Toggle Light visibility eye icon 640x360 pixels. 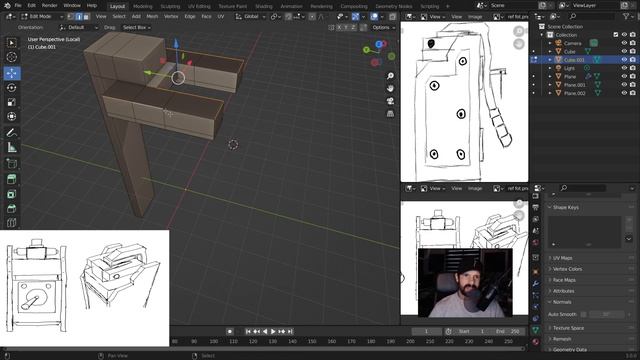(x=624, y=68)
